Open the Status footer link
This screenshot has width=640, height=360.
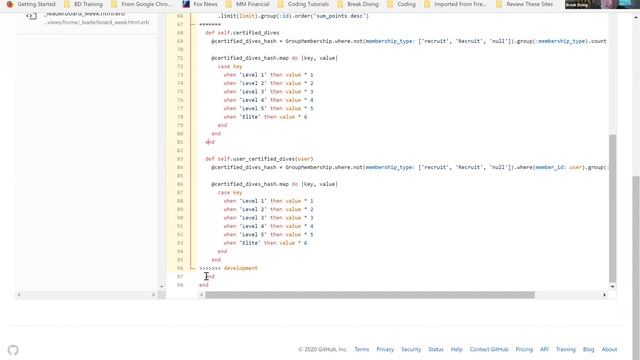(x=436, y=349)
